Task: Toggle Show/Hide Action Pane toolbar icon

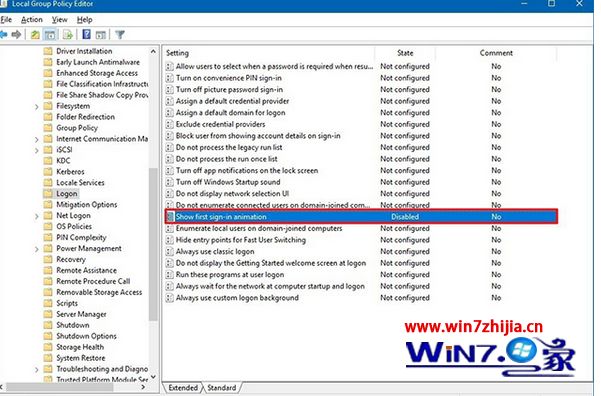Action: pos(101,35)
